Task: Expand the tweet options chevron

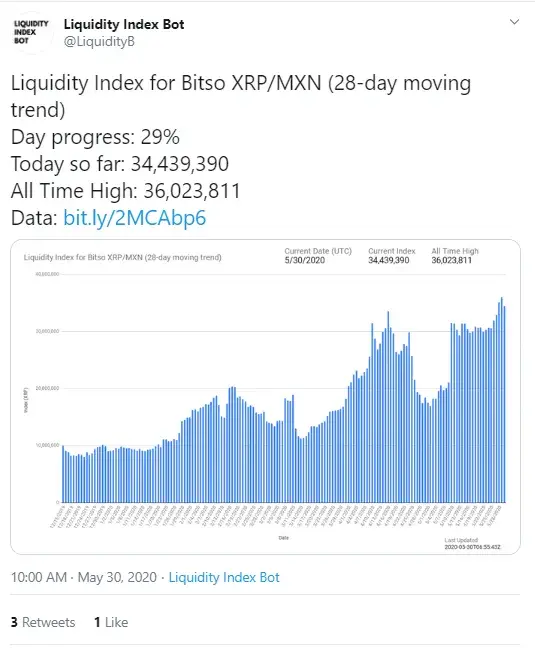Action: 514,22
